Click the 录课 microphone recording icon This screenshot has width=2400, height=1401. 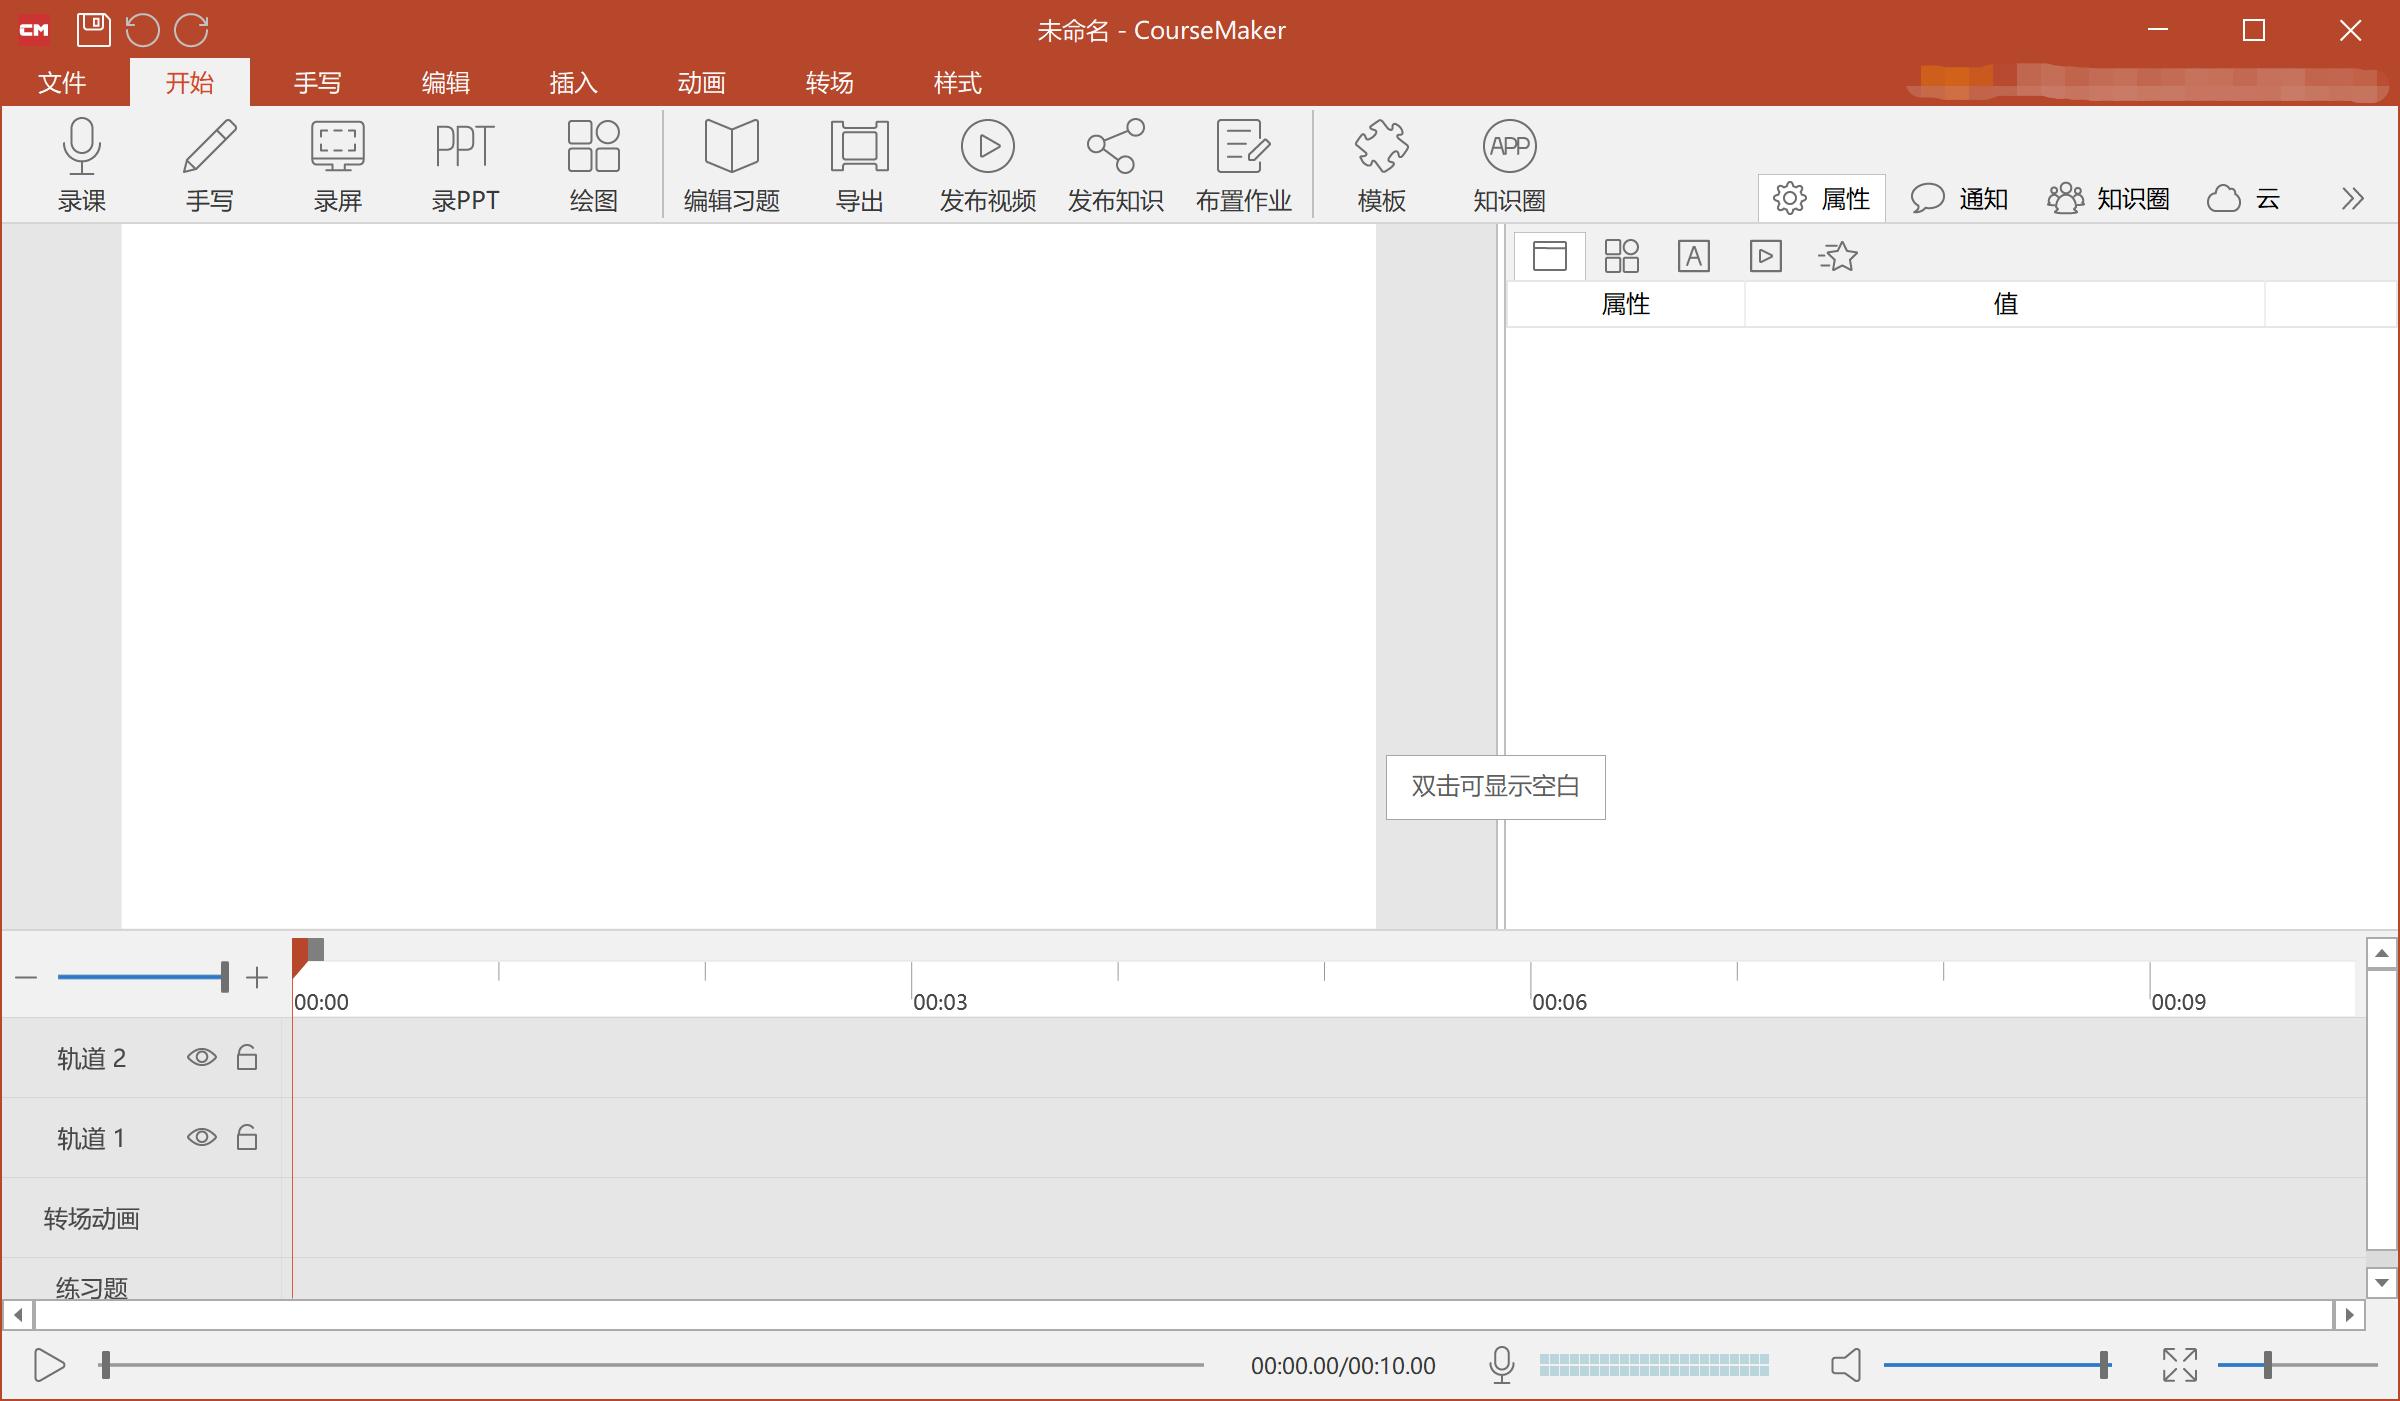point(81,148)
